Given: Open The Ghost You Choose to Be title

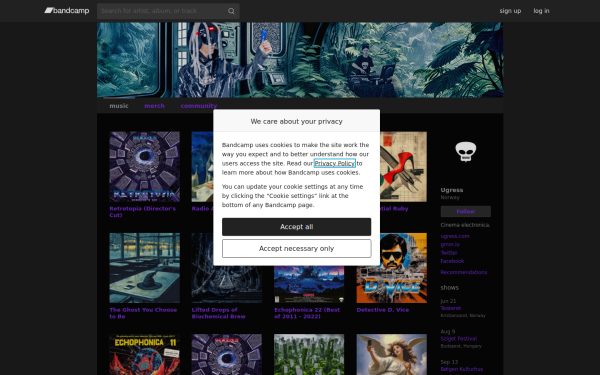Looking at the screenshot, I should 143,313.
